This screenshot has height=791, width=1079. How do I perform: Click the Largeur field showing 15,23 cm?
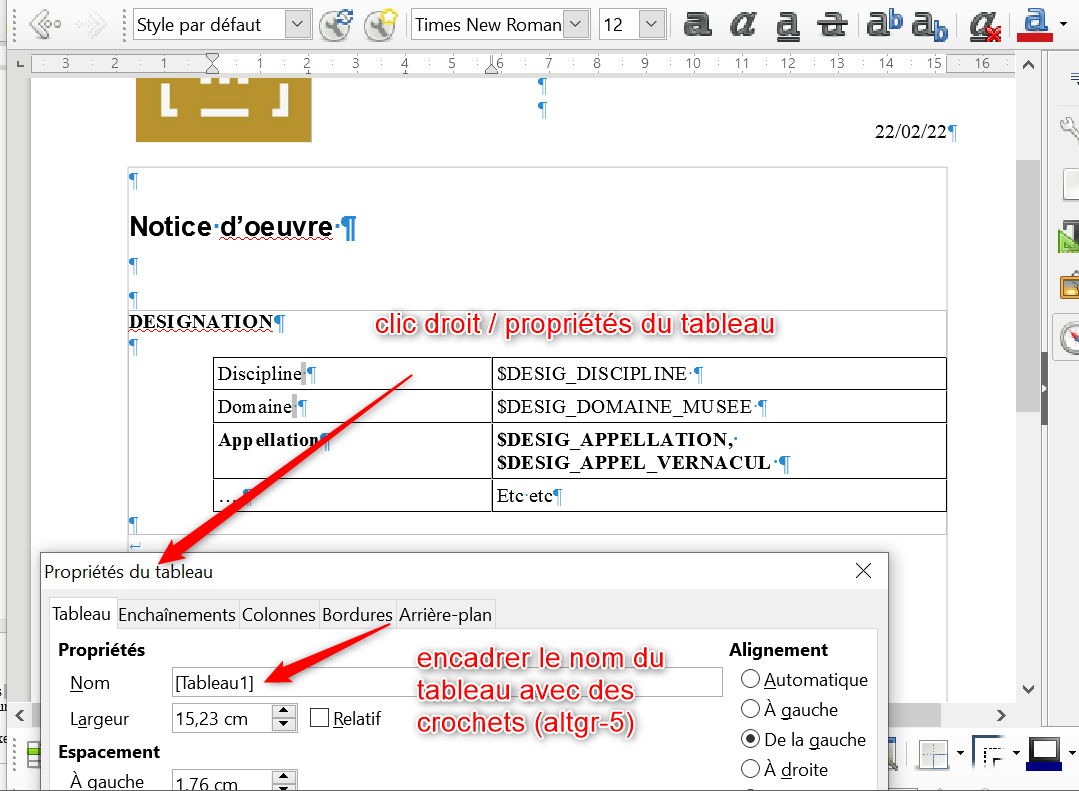pyautogui.click(x=222, y=718)
